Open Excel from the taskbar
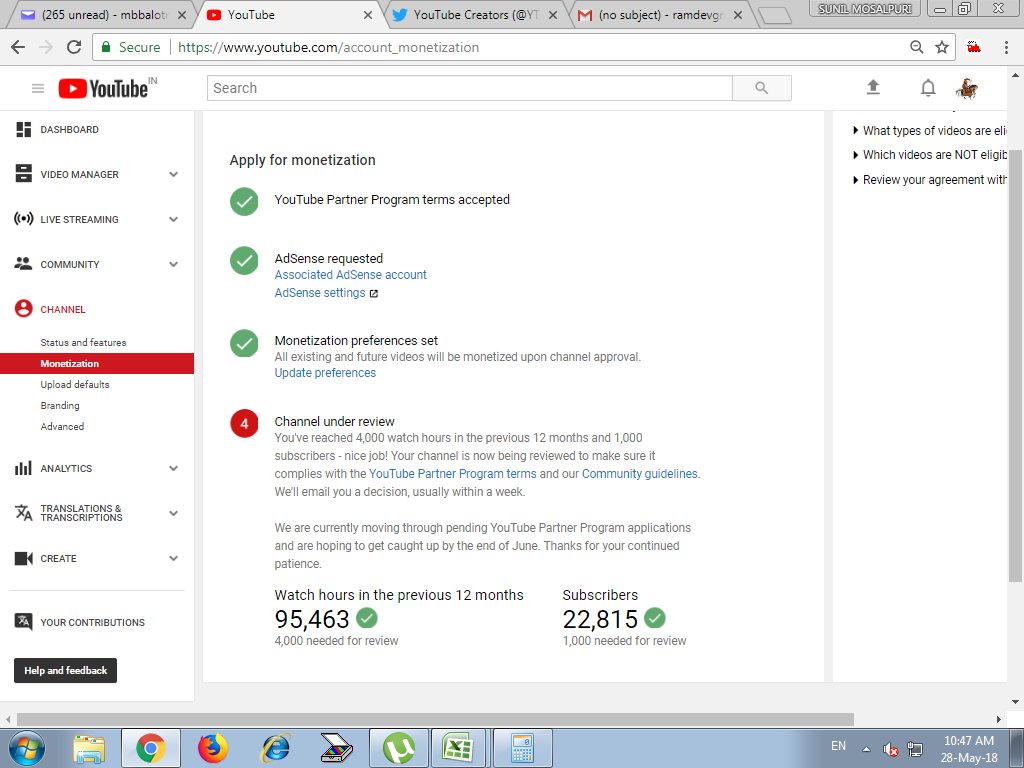1024x768 pixels. coord(457,748)
